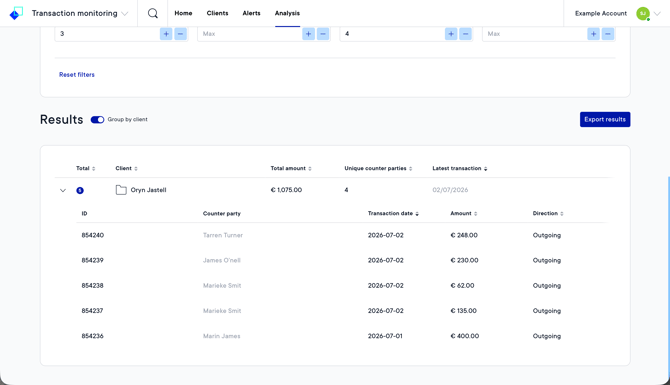Image resolution: width=670 pixels, height=385 pixels.
Task: Click the Oryn Jastell client name
Action: coord(148,190)
